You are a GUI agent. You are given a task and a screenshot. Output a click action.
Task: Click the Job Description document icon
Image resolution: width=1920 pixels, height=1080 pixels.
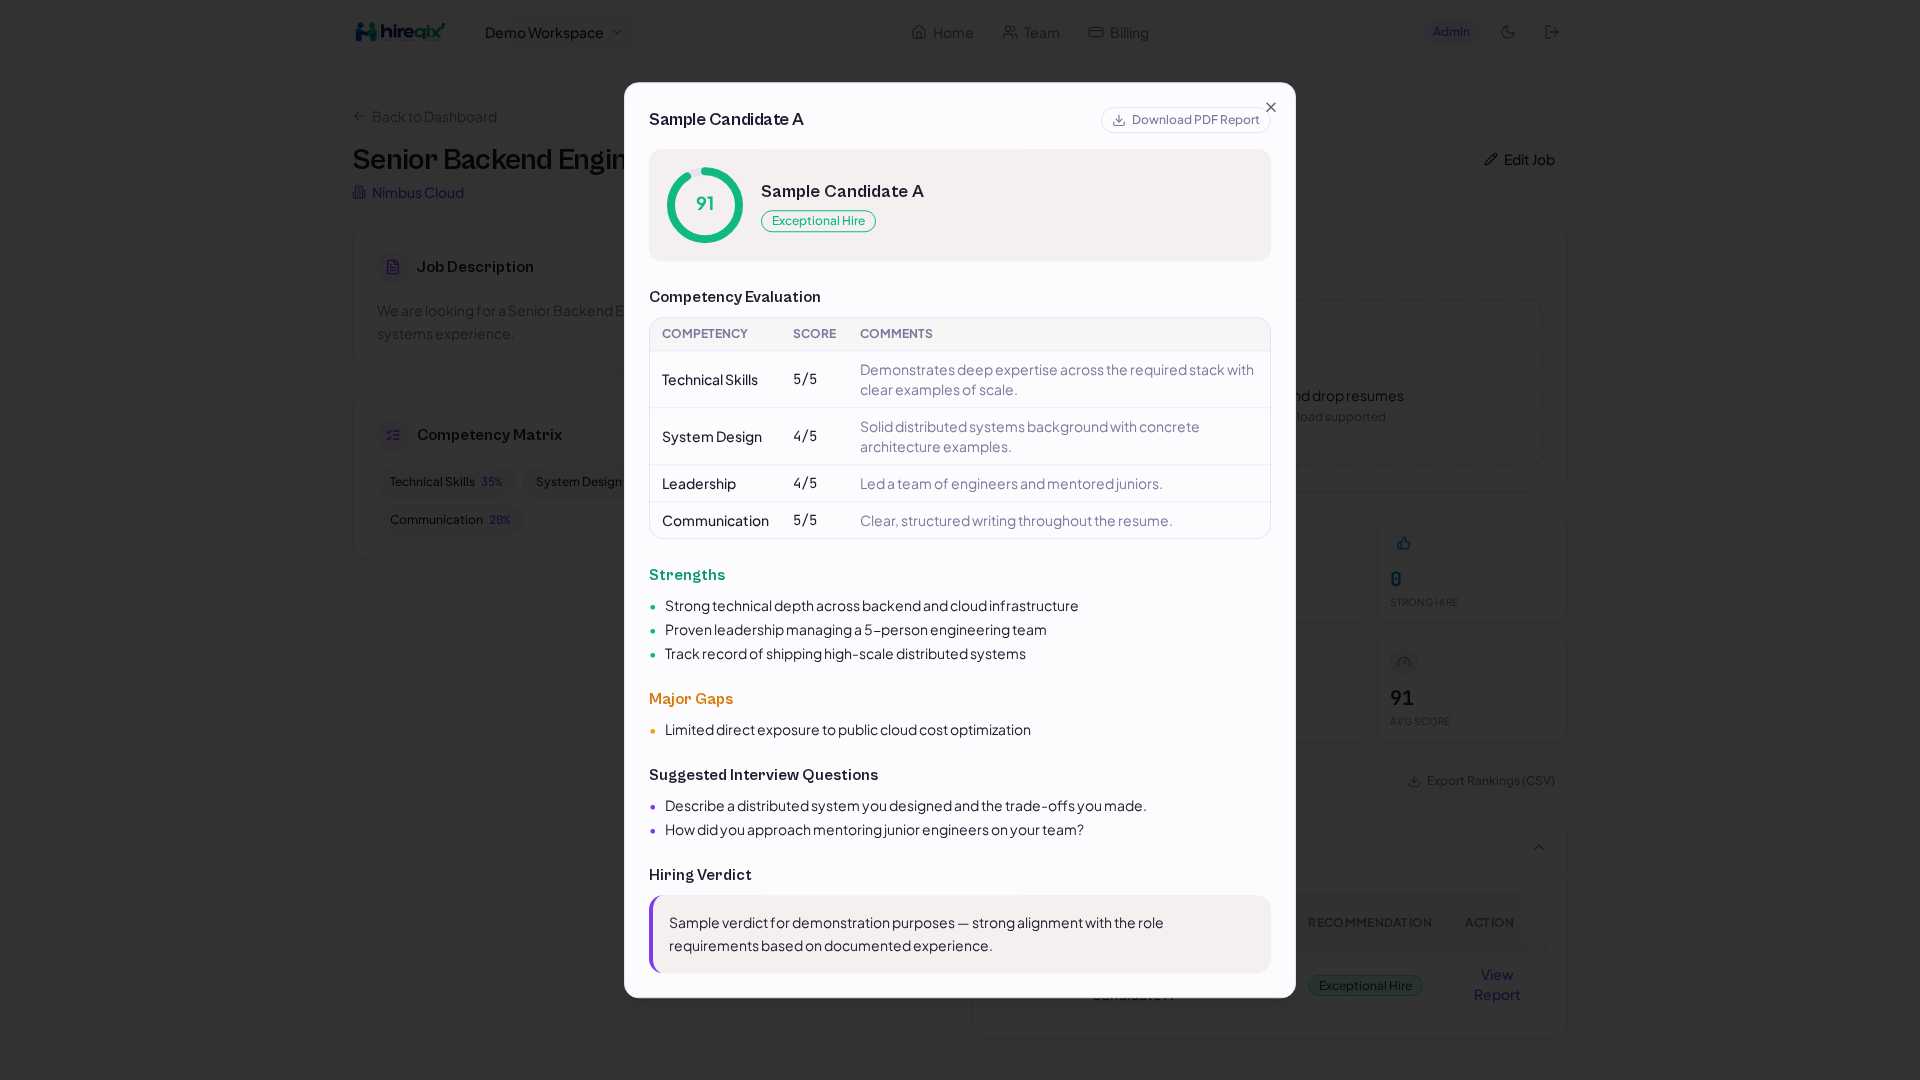(x=393, y=267)
